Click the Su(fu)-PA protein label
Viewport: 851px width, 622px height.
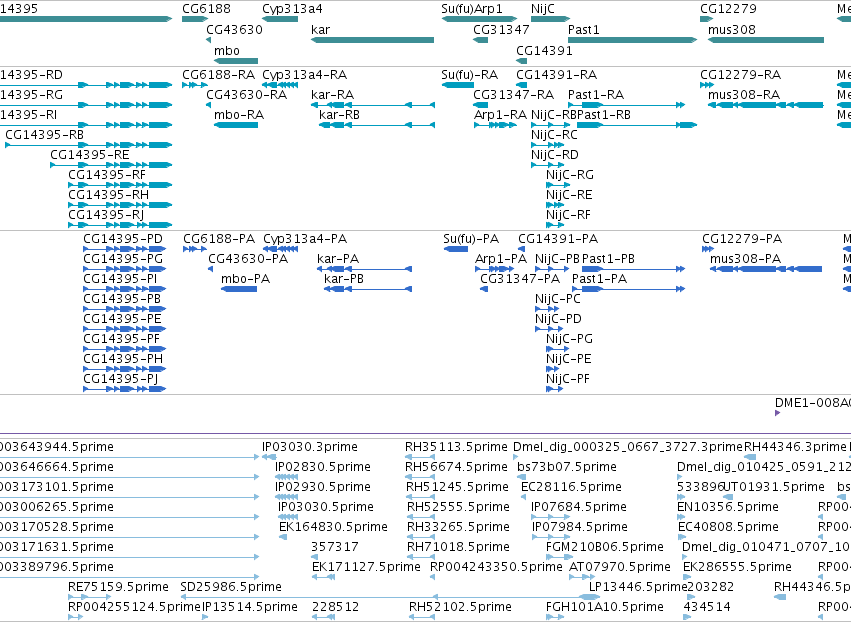471,239
